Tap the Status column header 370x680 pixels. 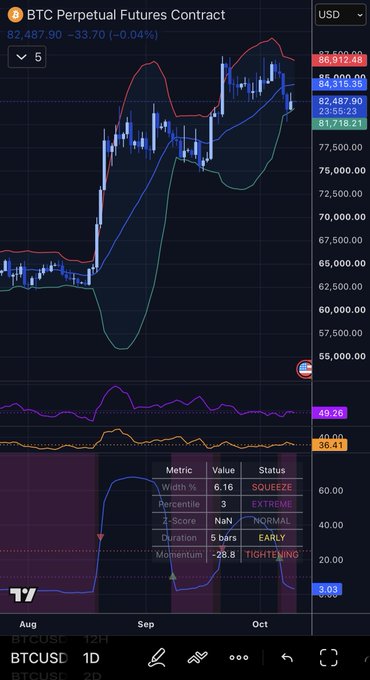pos(272,470)
